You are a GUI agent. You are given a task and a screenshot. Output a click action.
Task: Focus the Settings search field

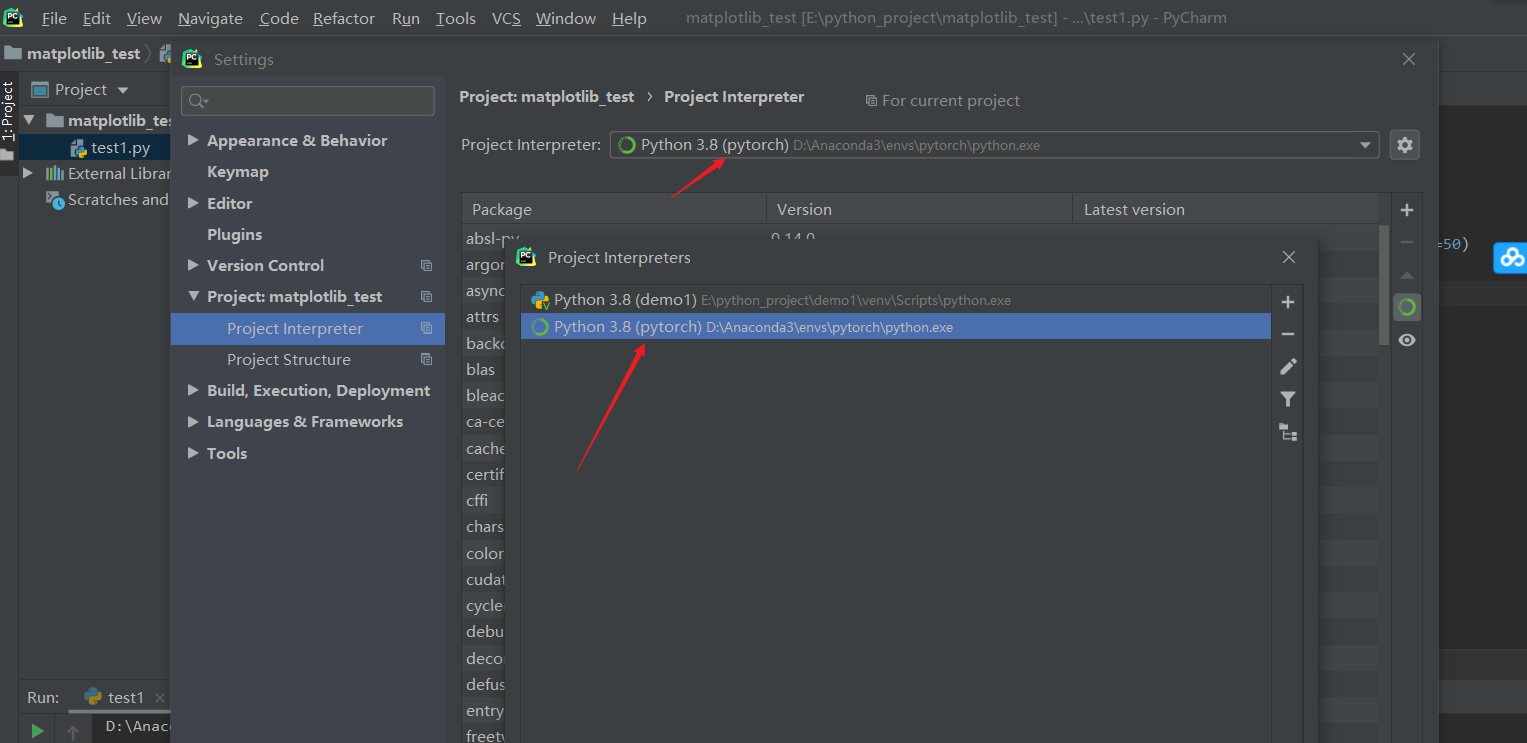tap(308, 100)
